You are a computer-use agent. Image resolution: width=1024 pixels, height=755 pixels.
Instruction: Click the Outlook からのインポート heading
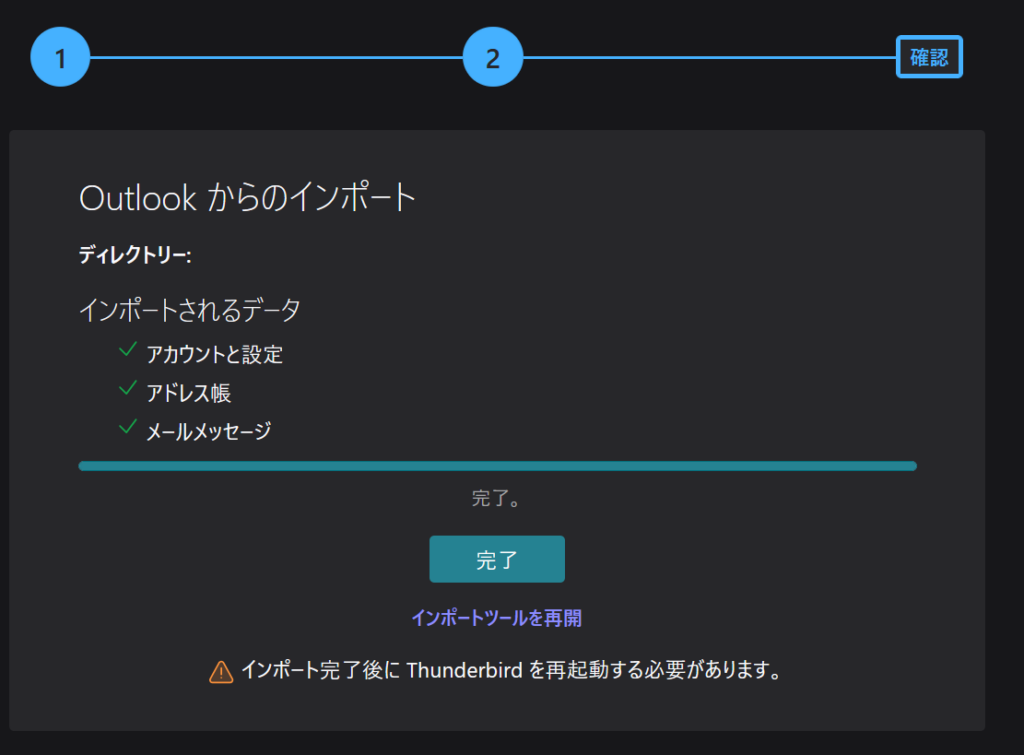[247, 198]
